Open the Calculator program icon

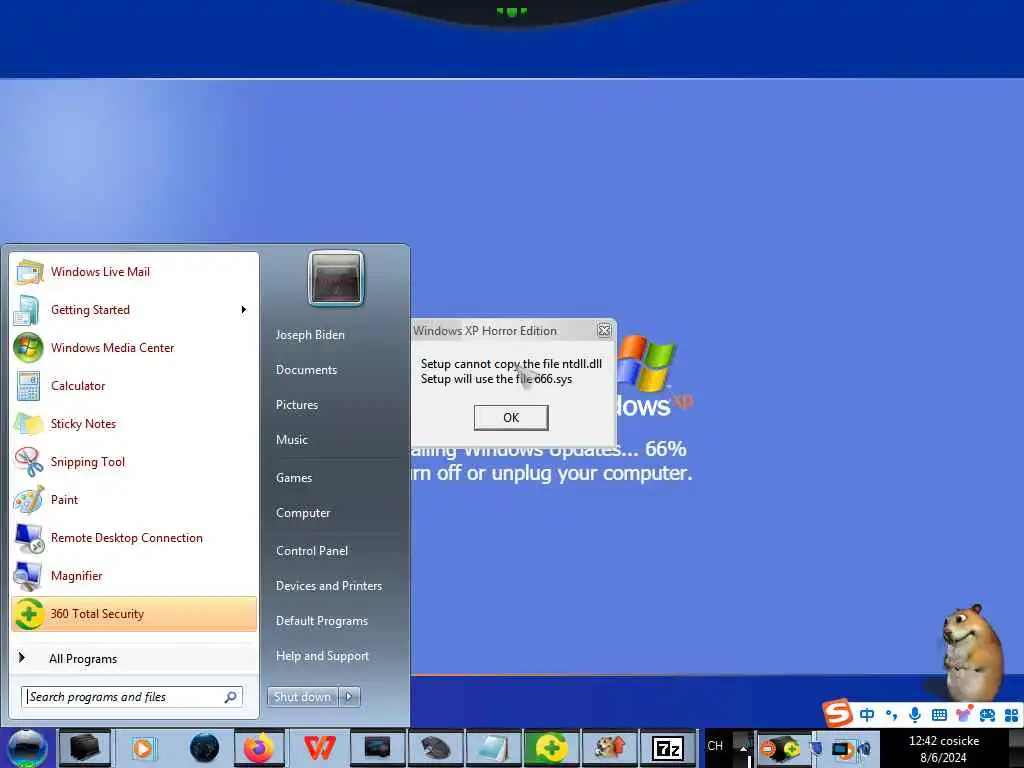coord(28,386)
